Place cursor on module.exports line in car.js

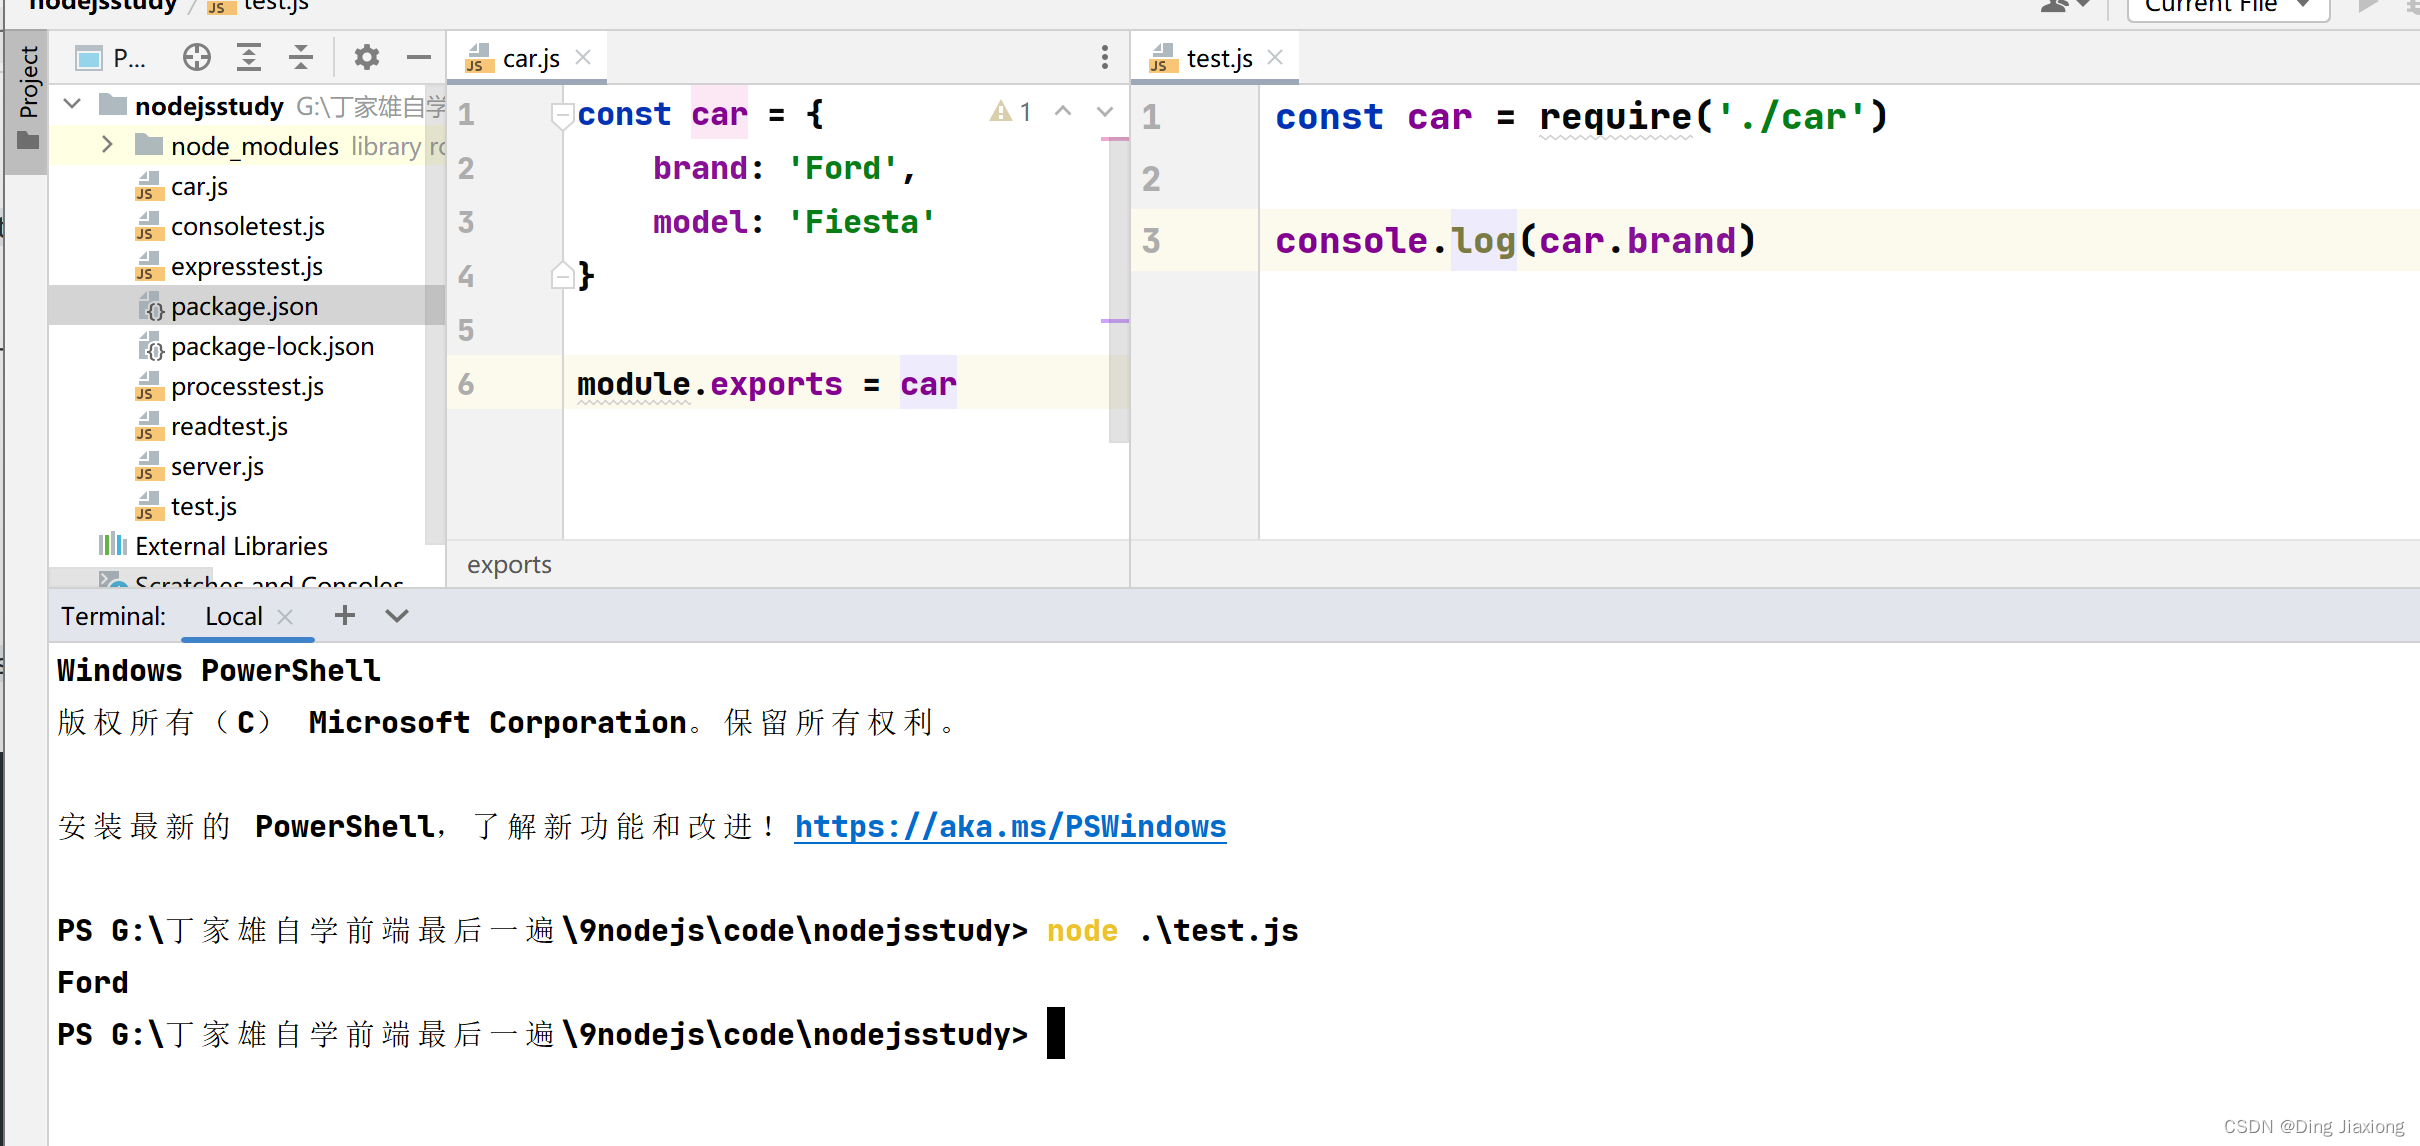tap(766, 384)
